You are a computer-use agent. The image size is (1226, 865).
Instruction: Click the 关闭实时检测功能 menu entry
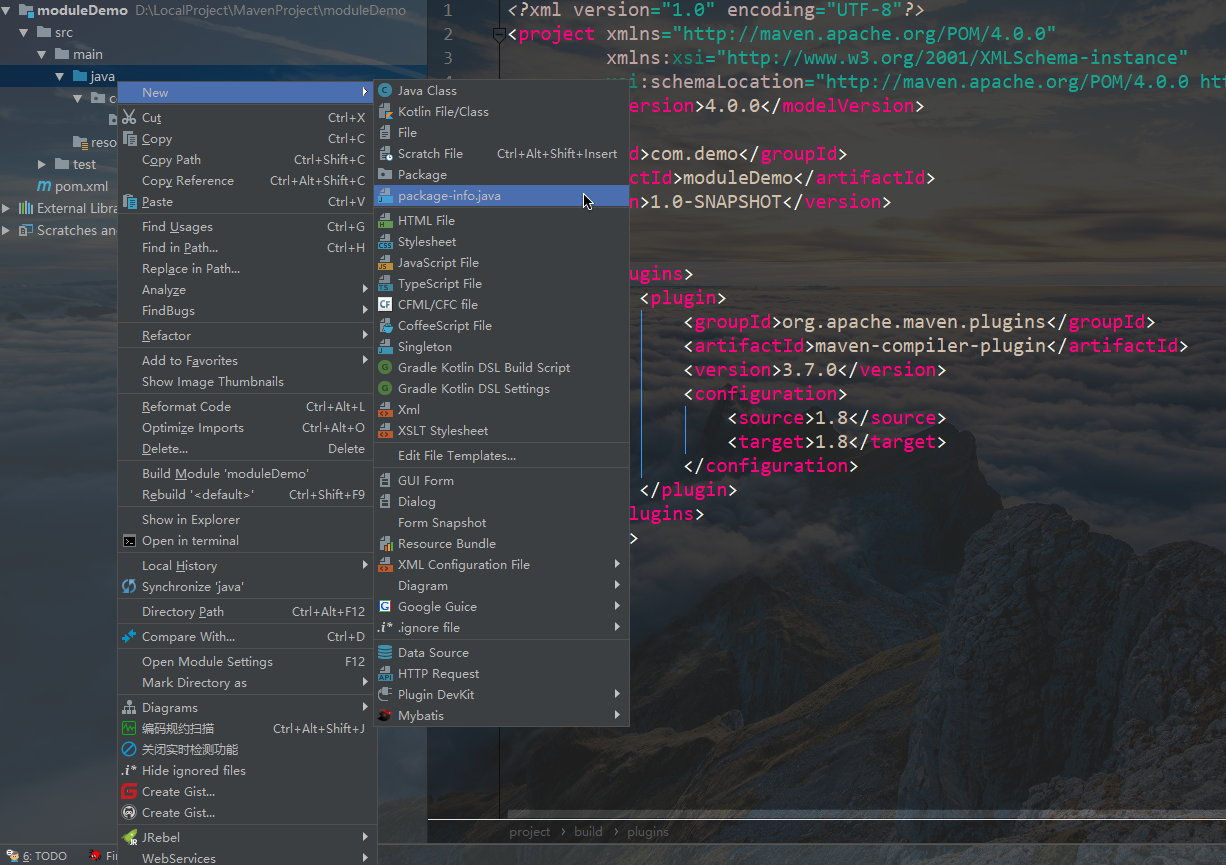pyautogui.click(x=247, y=749)
